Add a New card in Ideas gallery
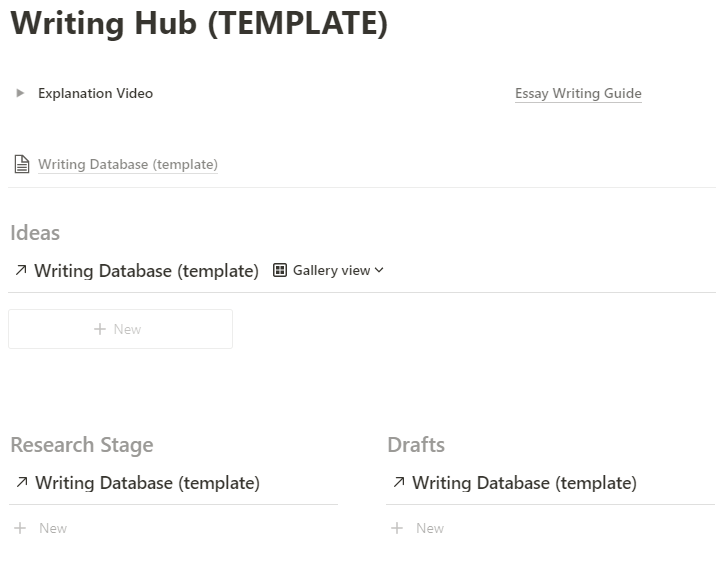This screenshot has width=723, height=569. coord(120,329)
